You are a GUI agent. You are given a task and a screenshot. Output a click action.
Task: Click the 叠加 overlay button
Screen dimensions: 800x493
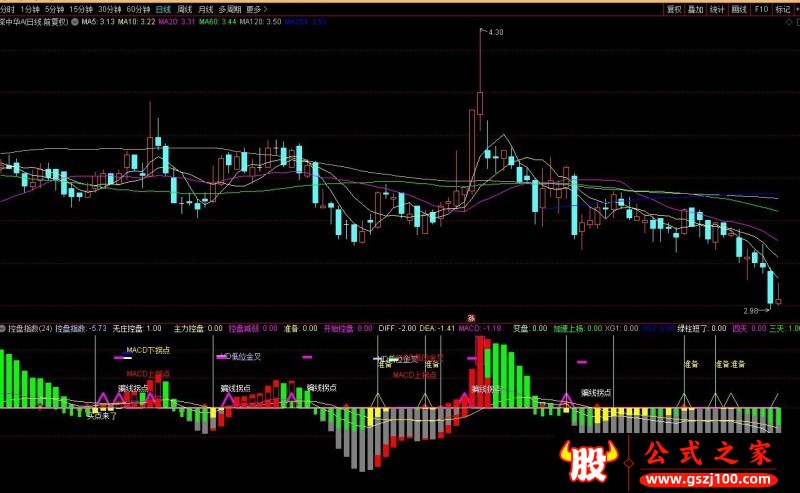[695, 8]
